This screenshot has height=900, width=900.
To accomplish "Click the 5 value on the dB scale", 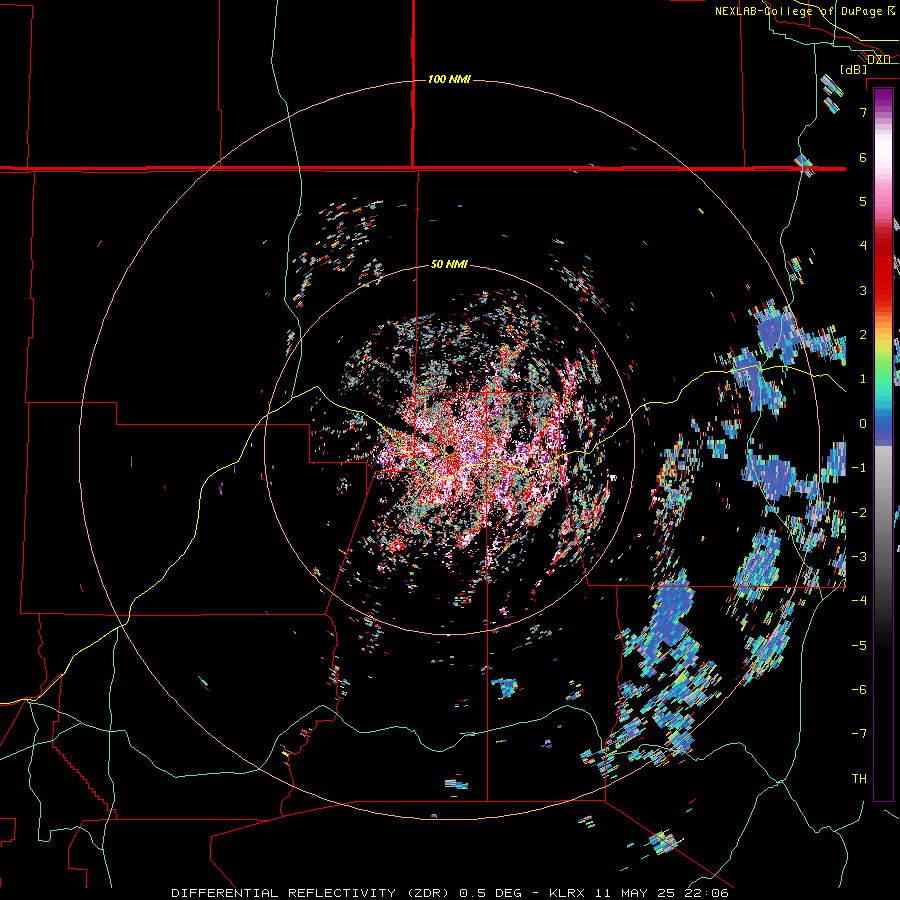I will pos(863,201).
